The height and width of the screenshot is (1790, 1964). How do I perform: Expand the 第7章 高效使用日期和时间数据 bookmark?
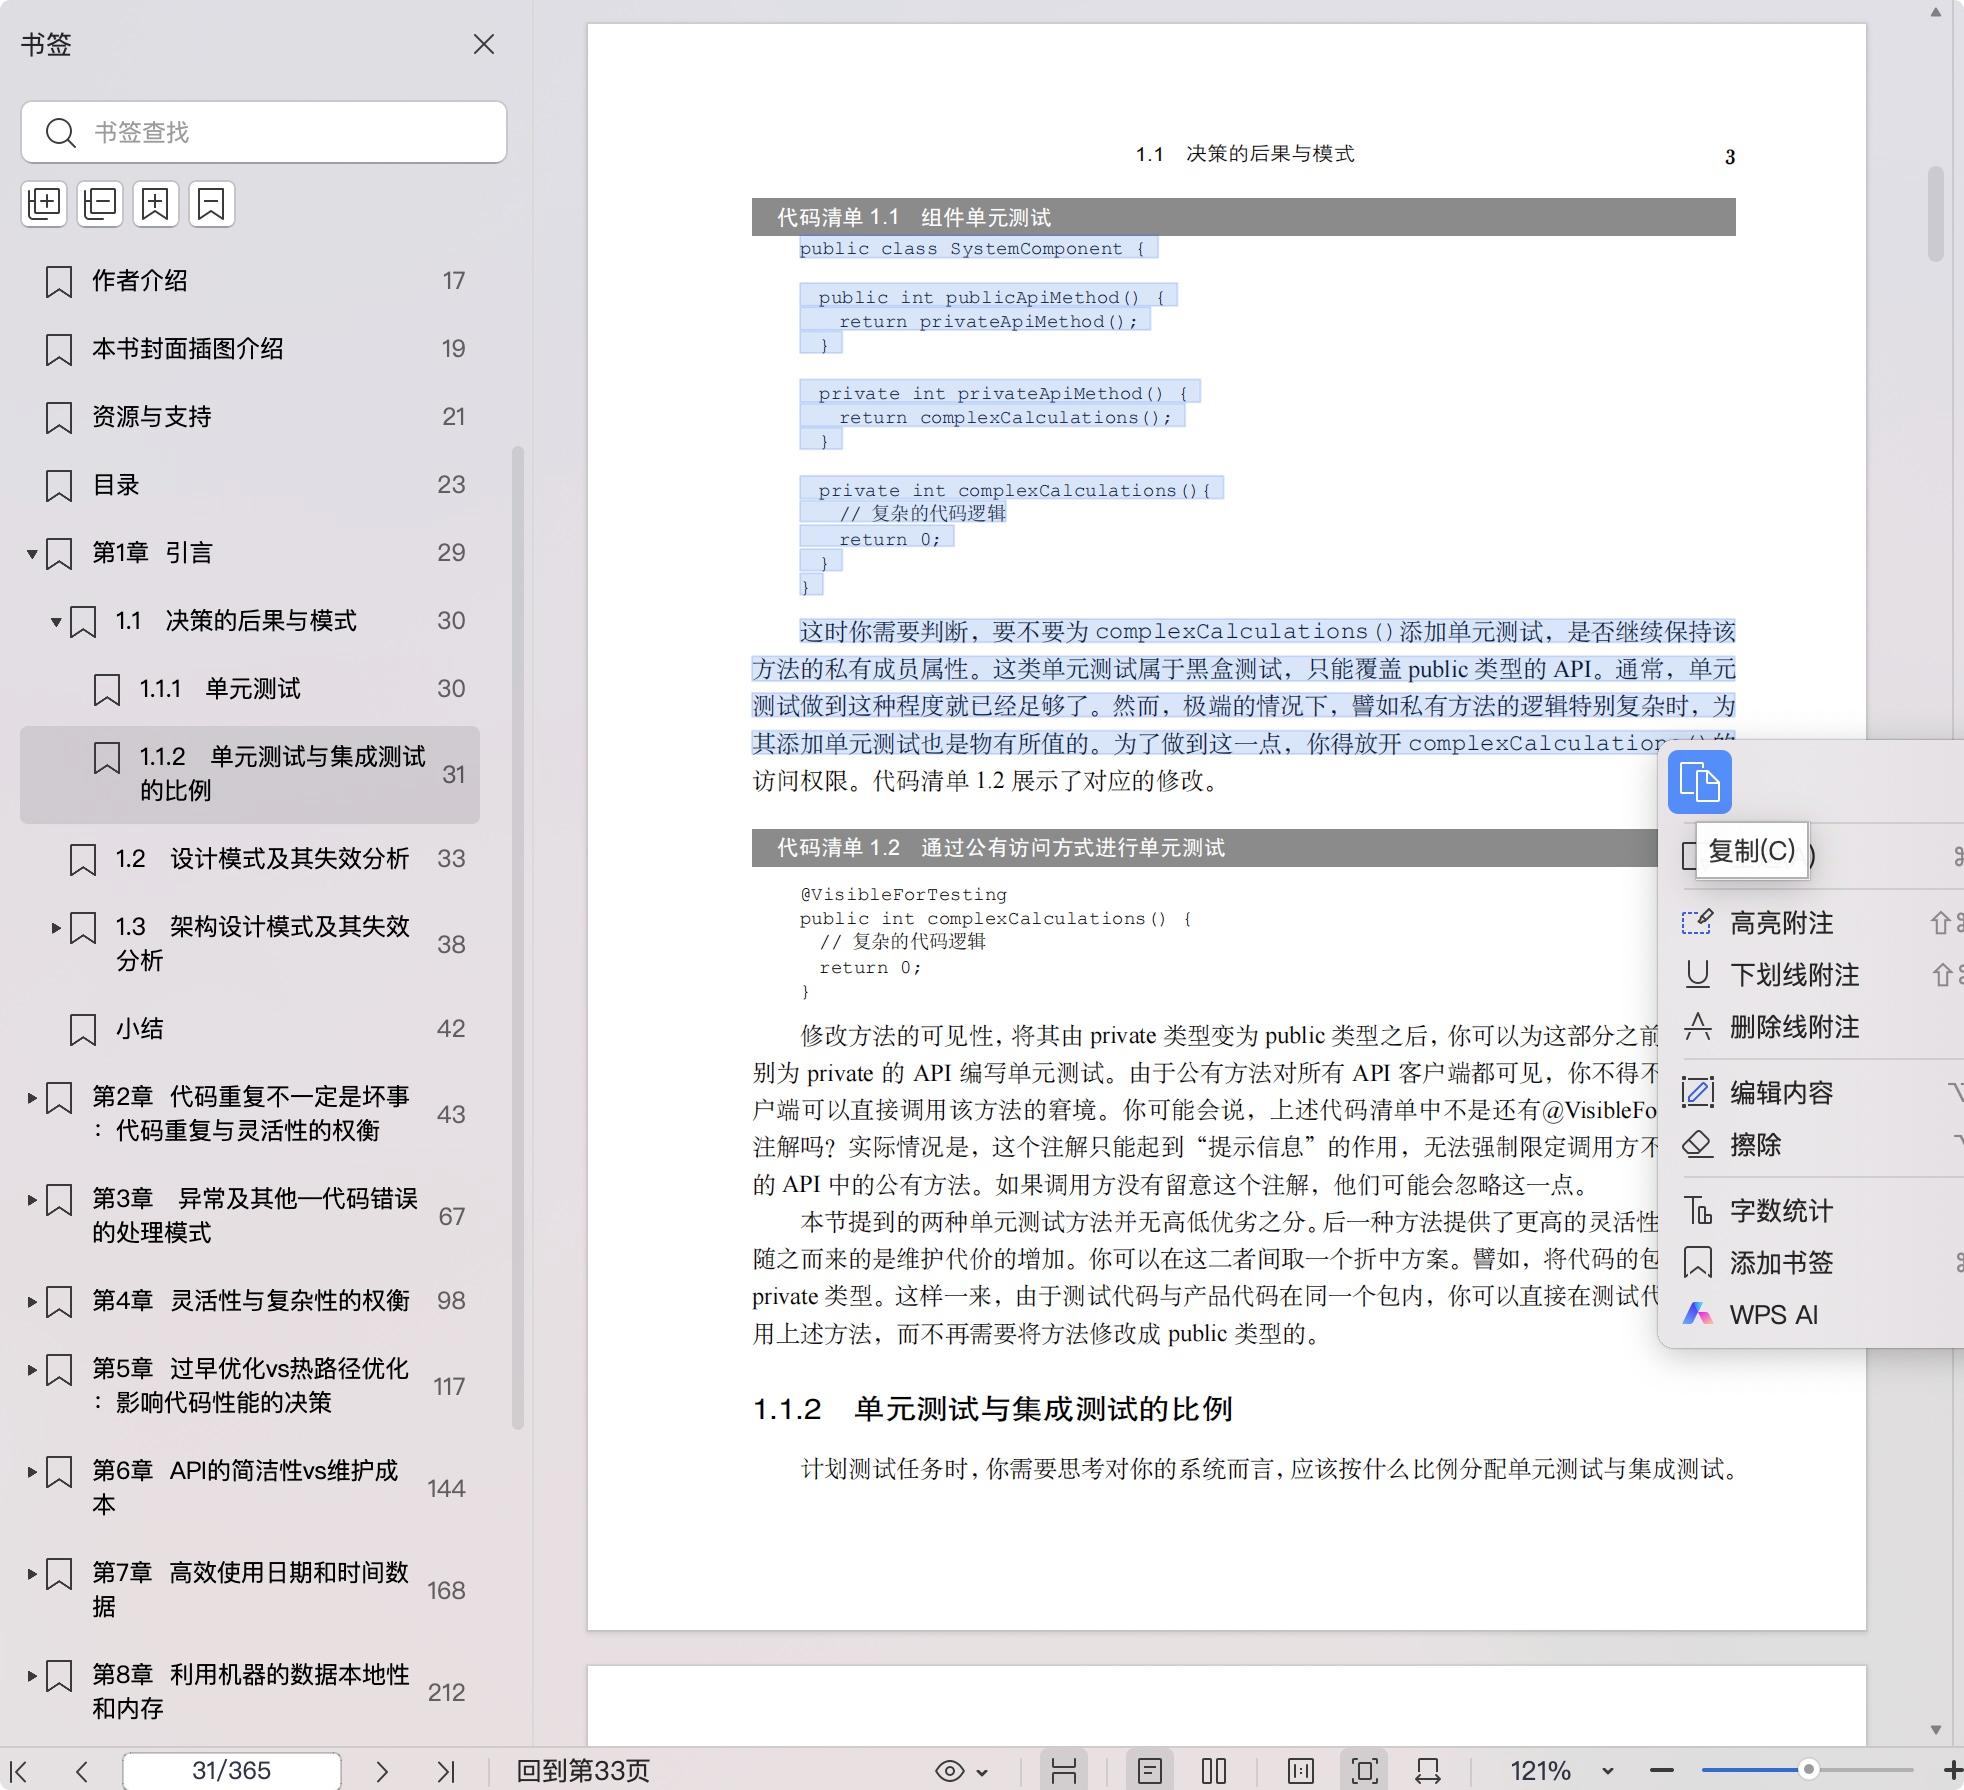tap(32, 1573)
